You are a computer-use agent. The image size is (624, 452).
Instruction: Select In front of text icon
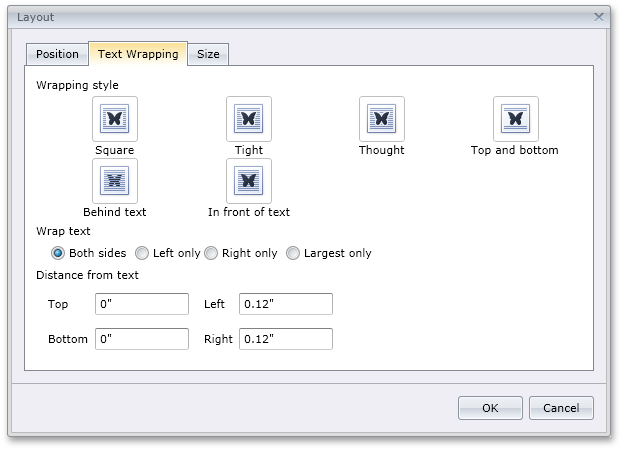pos(249,181)
